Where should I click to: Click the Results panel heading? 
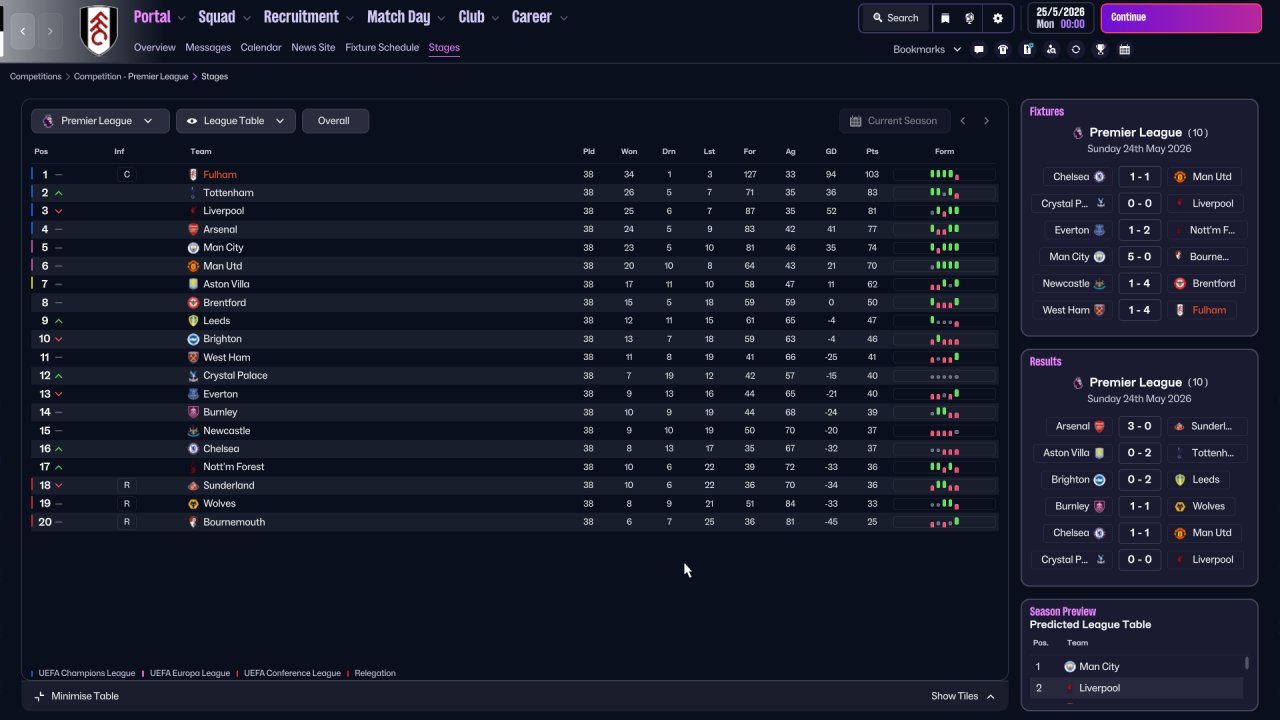point(1046,362)
